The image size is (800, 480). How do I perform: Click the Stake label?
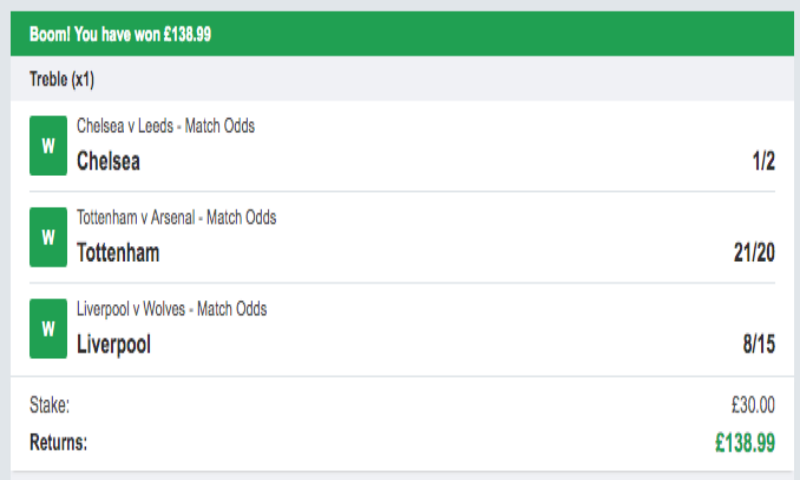[x=50, y=405]
